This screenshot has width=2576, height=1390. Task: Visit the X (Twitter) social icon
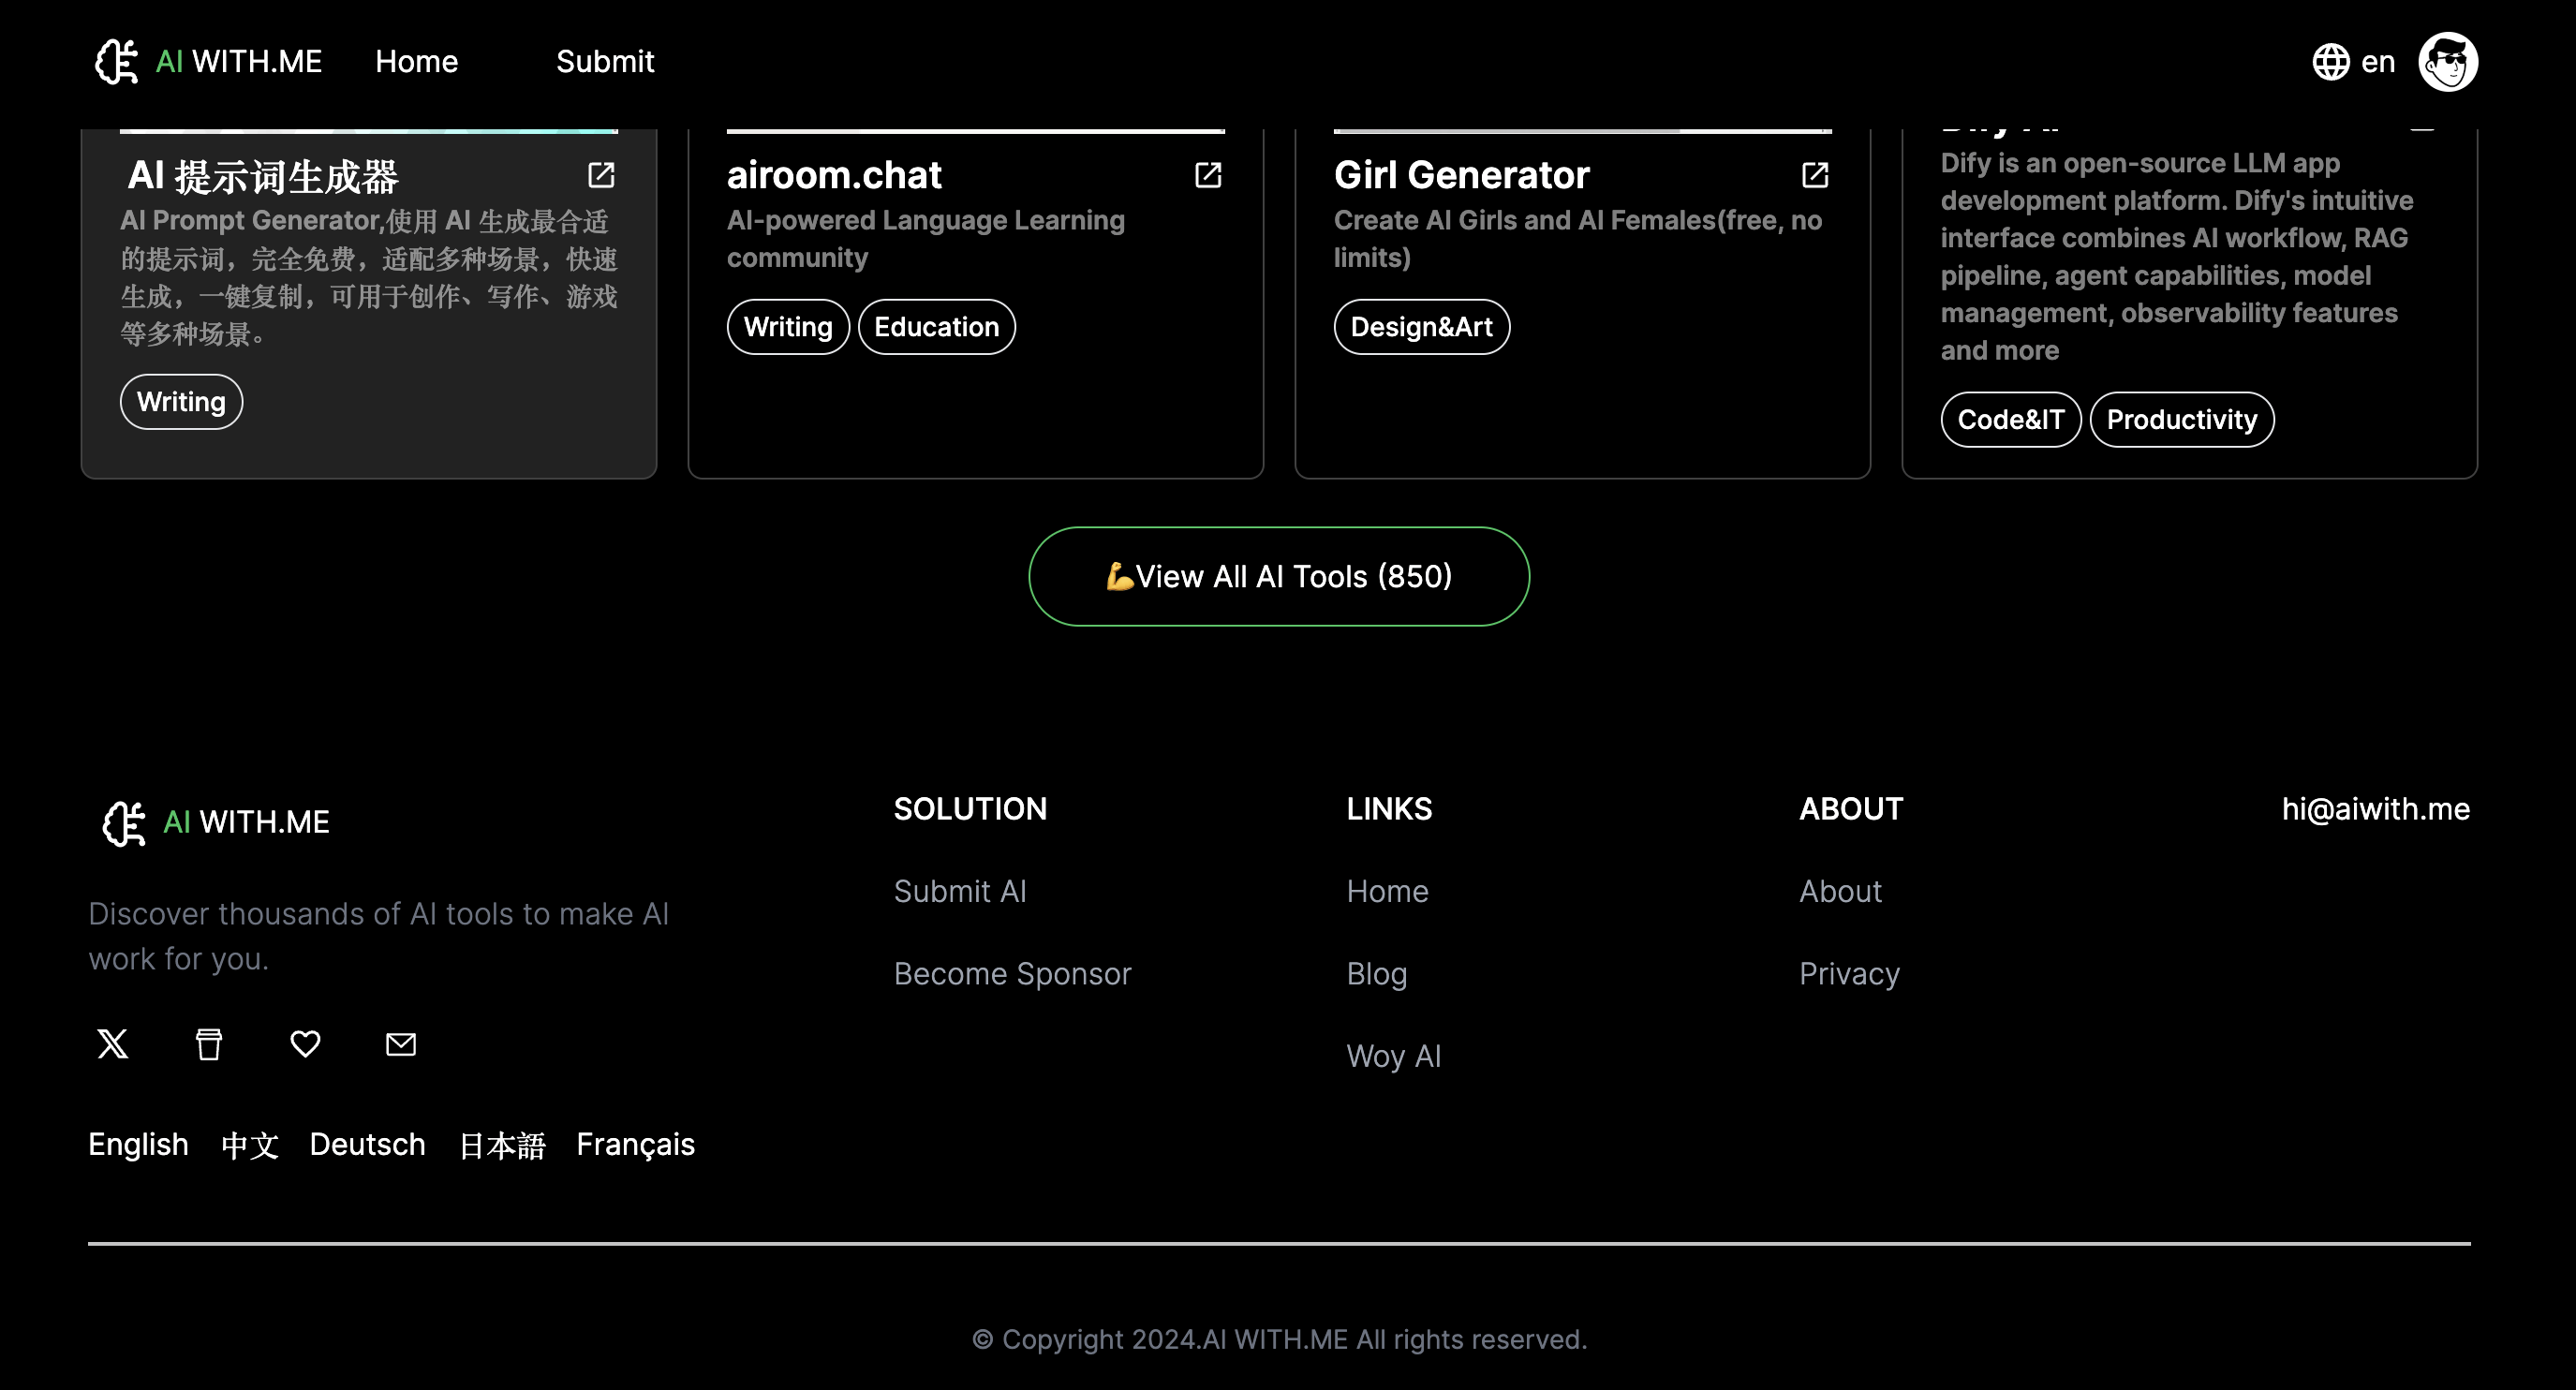coord(113,1044)
